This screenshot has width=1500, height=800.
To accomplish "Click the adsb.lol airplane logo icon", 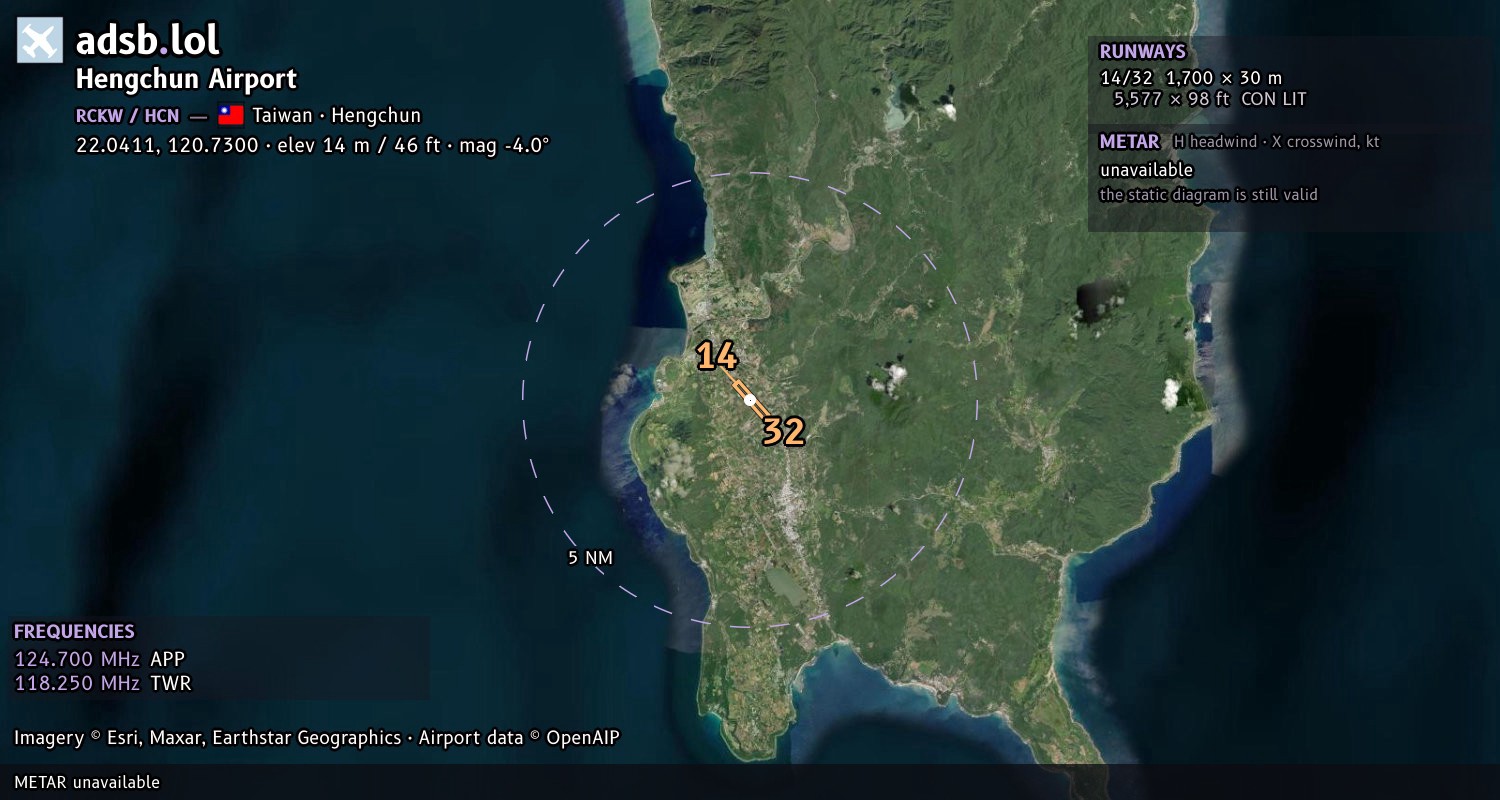I will pos(40,41).
